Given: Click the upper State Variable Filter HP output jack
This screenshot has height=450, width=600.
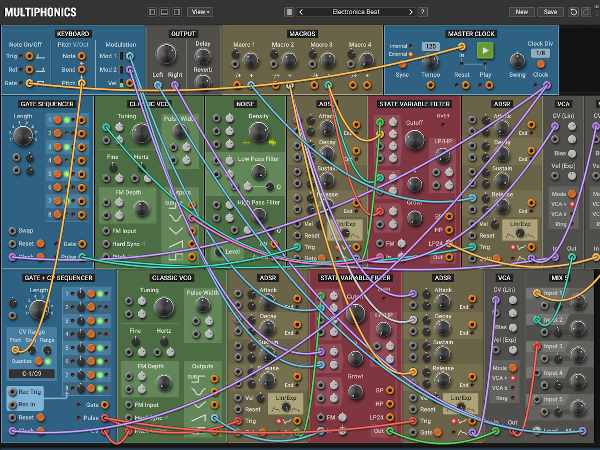Looking at the screenshot, I should (x=449, y=230).
